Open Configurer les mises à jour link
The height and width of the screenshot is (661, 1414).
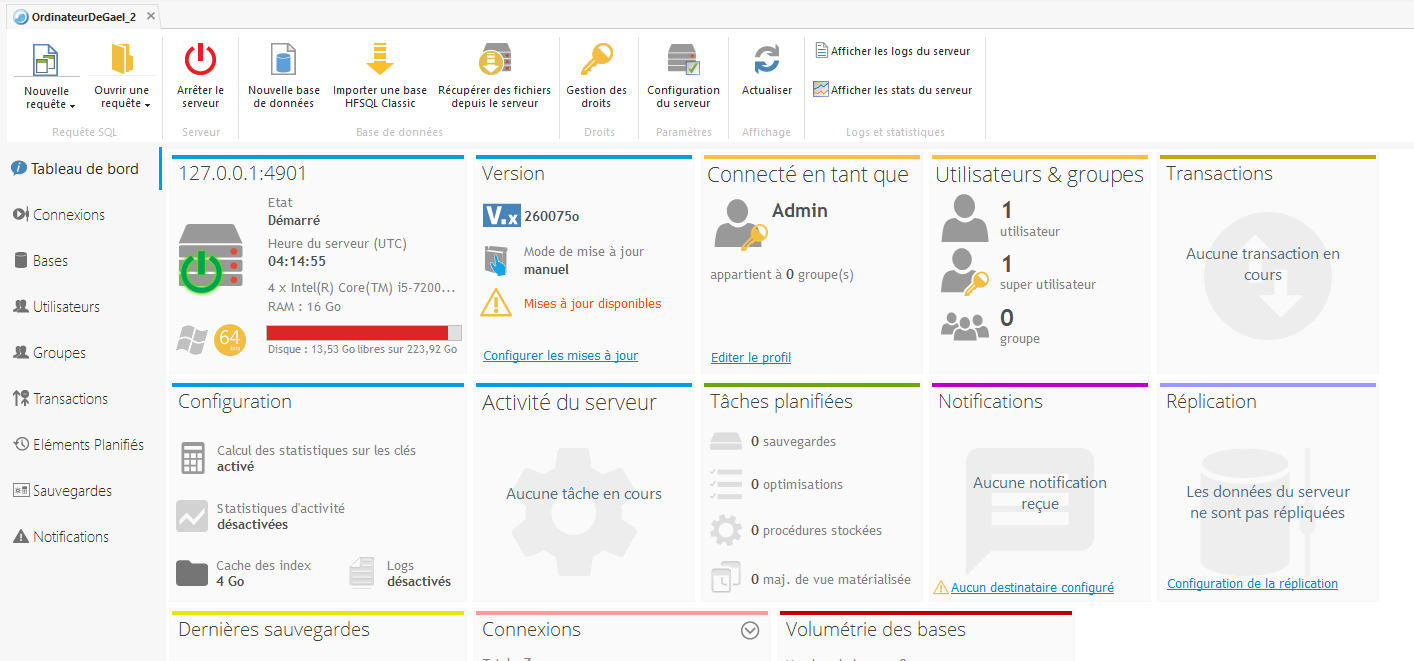[x=560, y=356]
